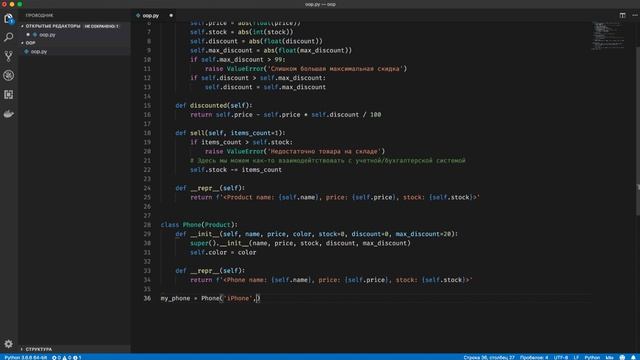
Task: Click the minimap code overview
Action: coord(608,36)
